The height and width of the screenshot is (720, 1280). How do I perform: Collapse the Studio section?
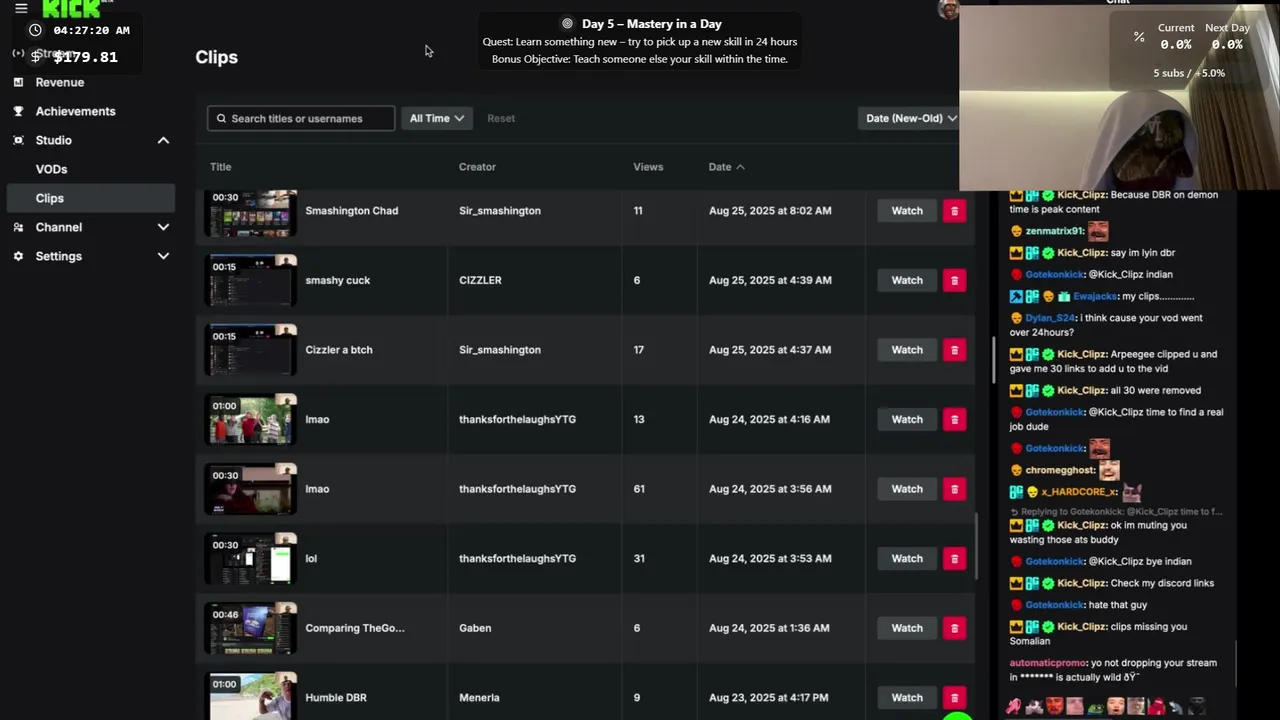tap(163, 140)
